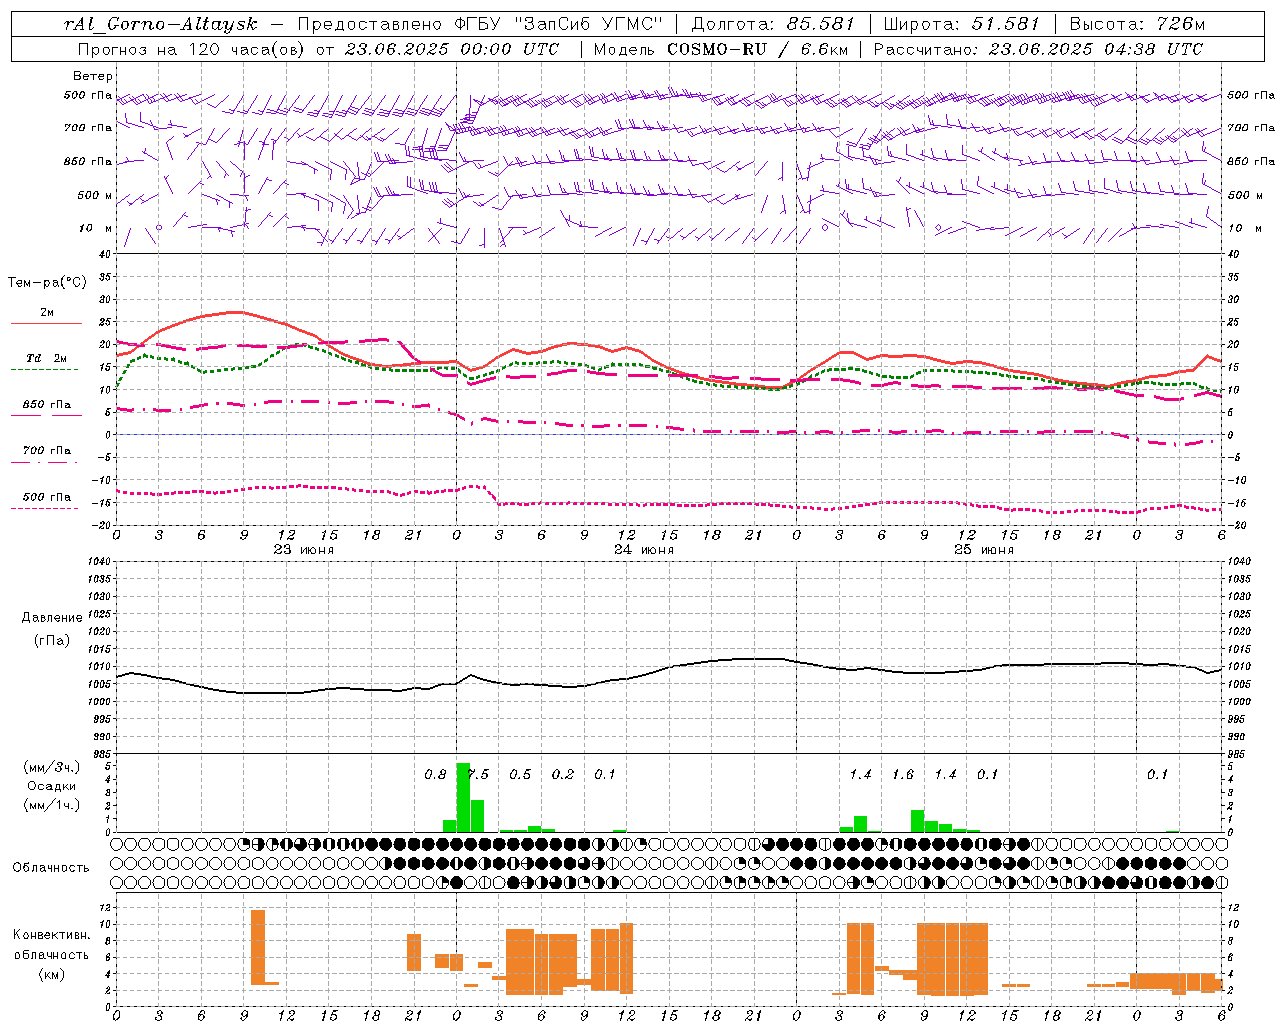Click the 7.5 precipitation amount
The height and width of the screenshot is (1024, 1280).
pyautogui.click(x=478, y=774)
